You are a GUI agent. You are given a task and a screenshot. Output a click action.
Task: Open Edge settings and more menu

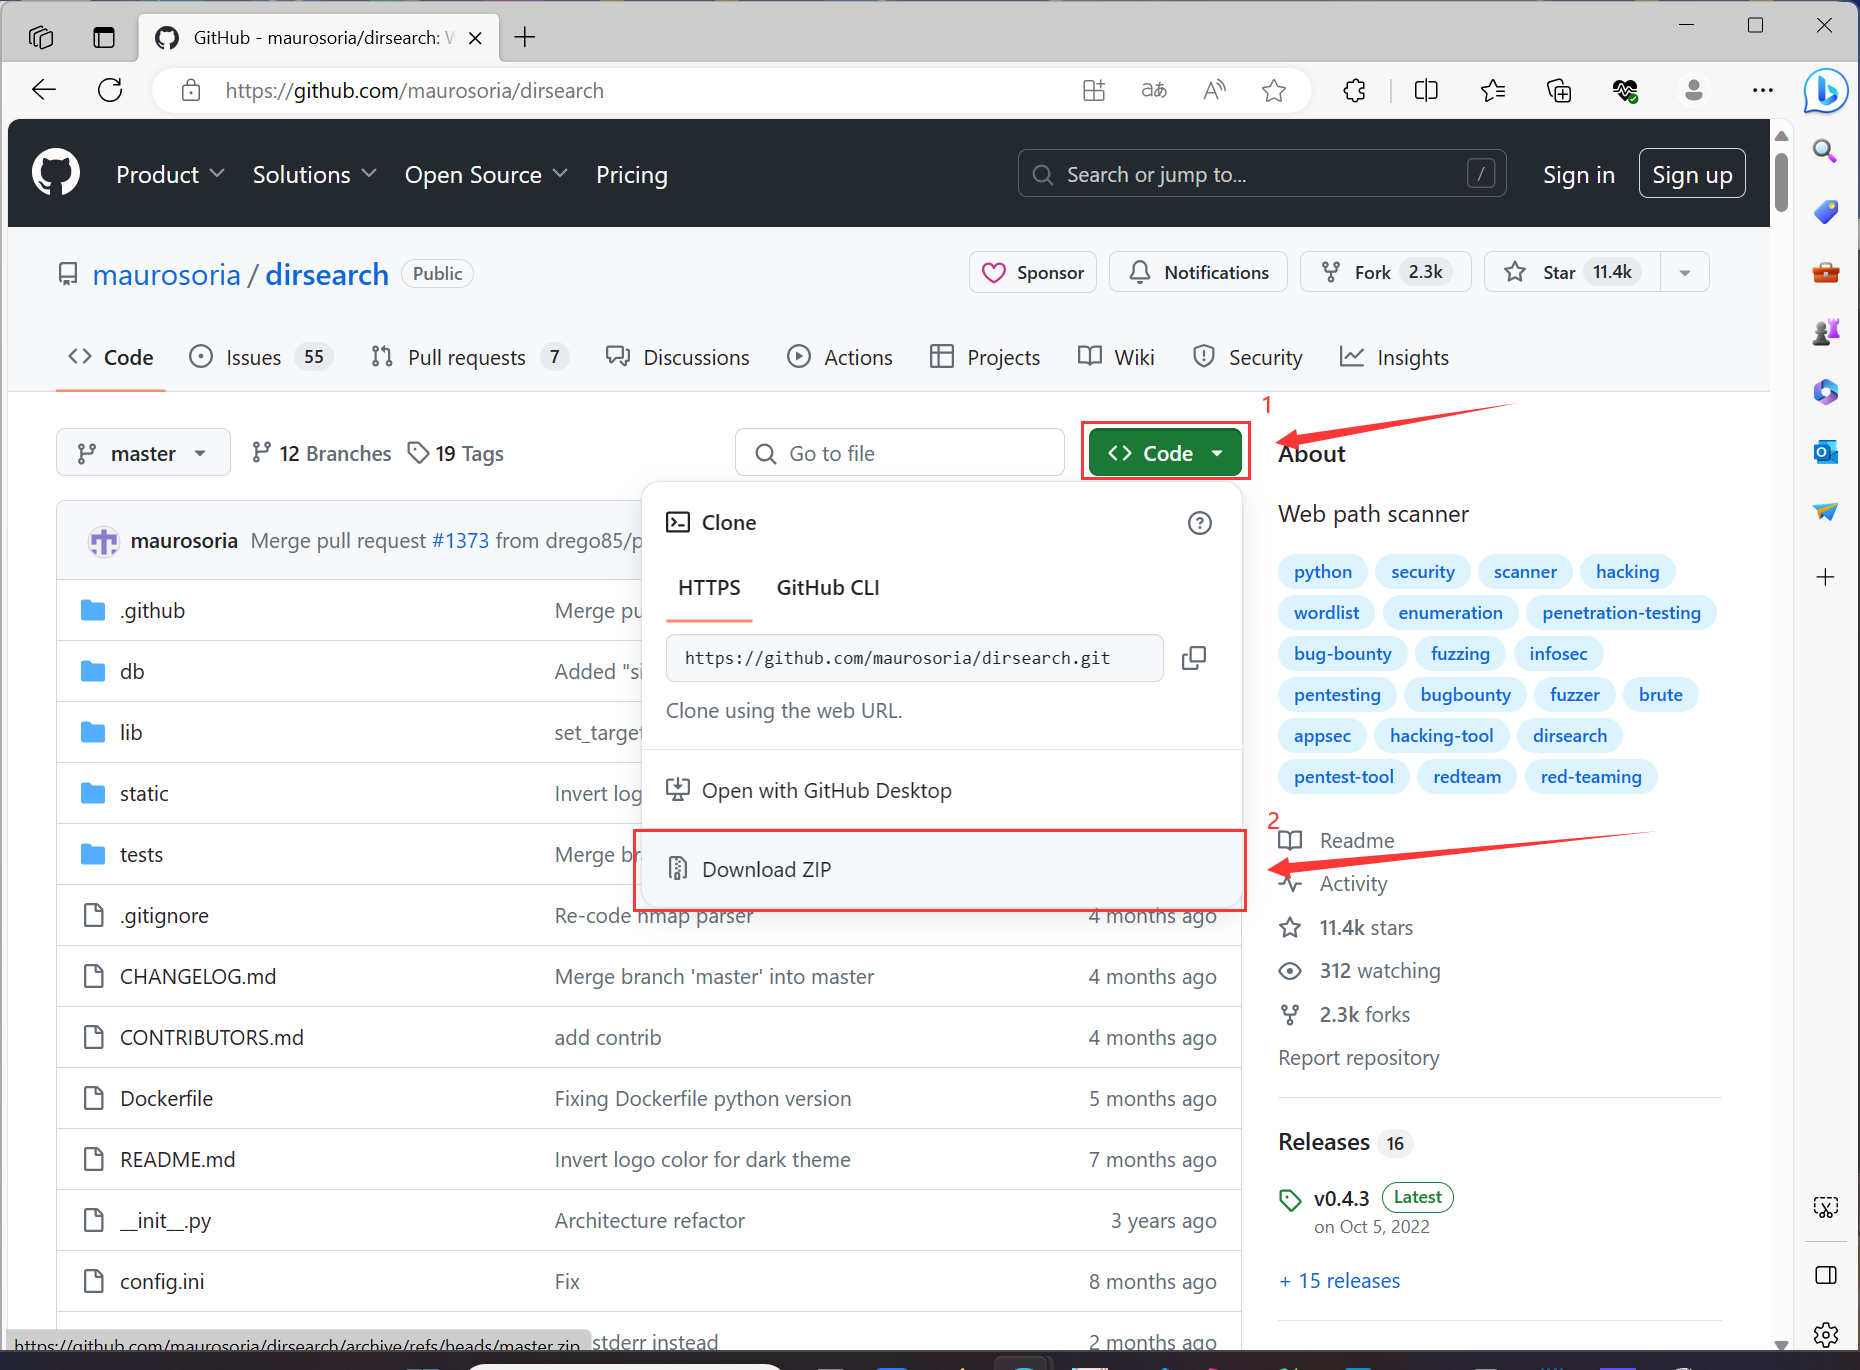(1763, 91)
